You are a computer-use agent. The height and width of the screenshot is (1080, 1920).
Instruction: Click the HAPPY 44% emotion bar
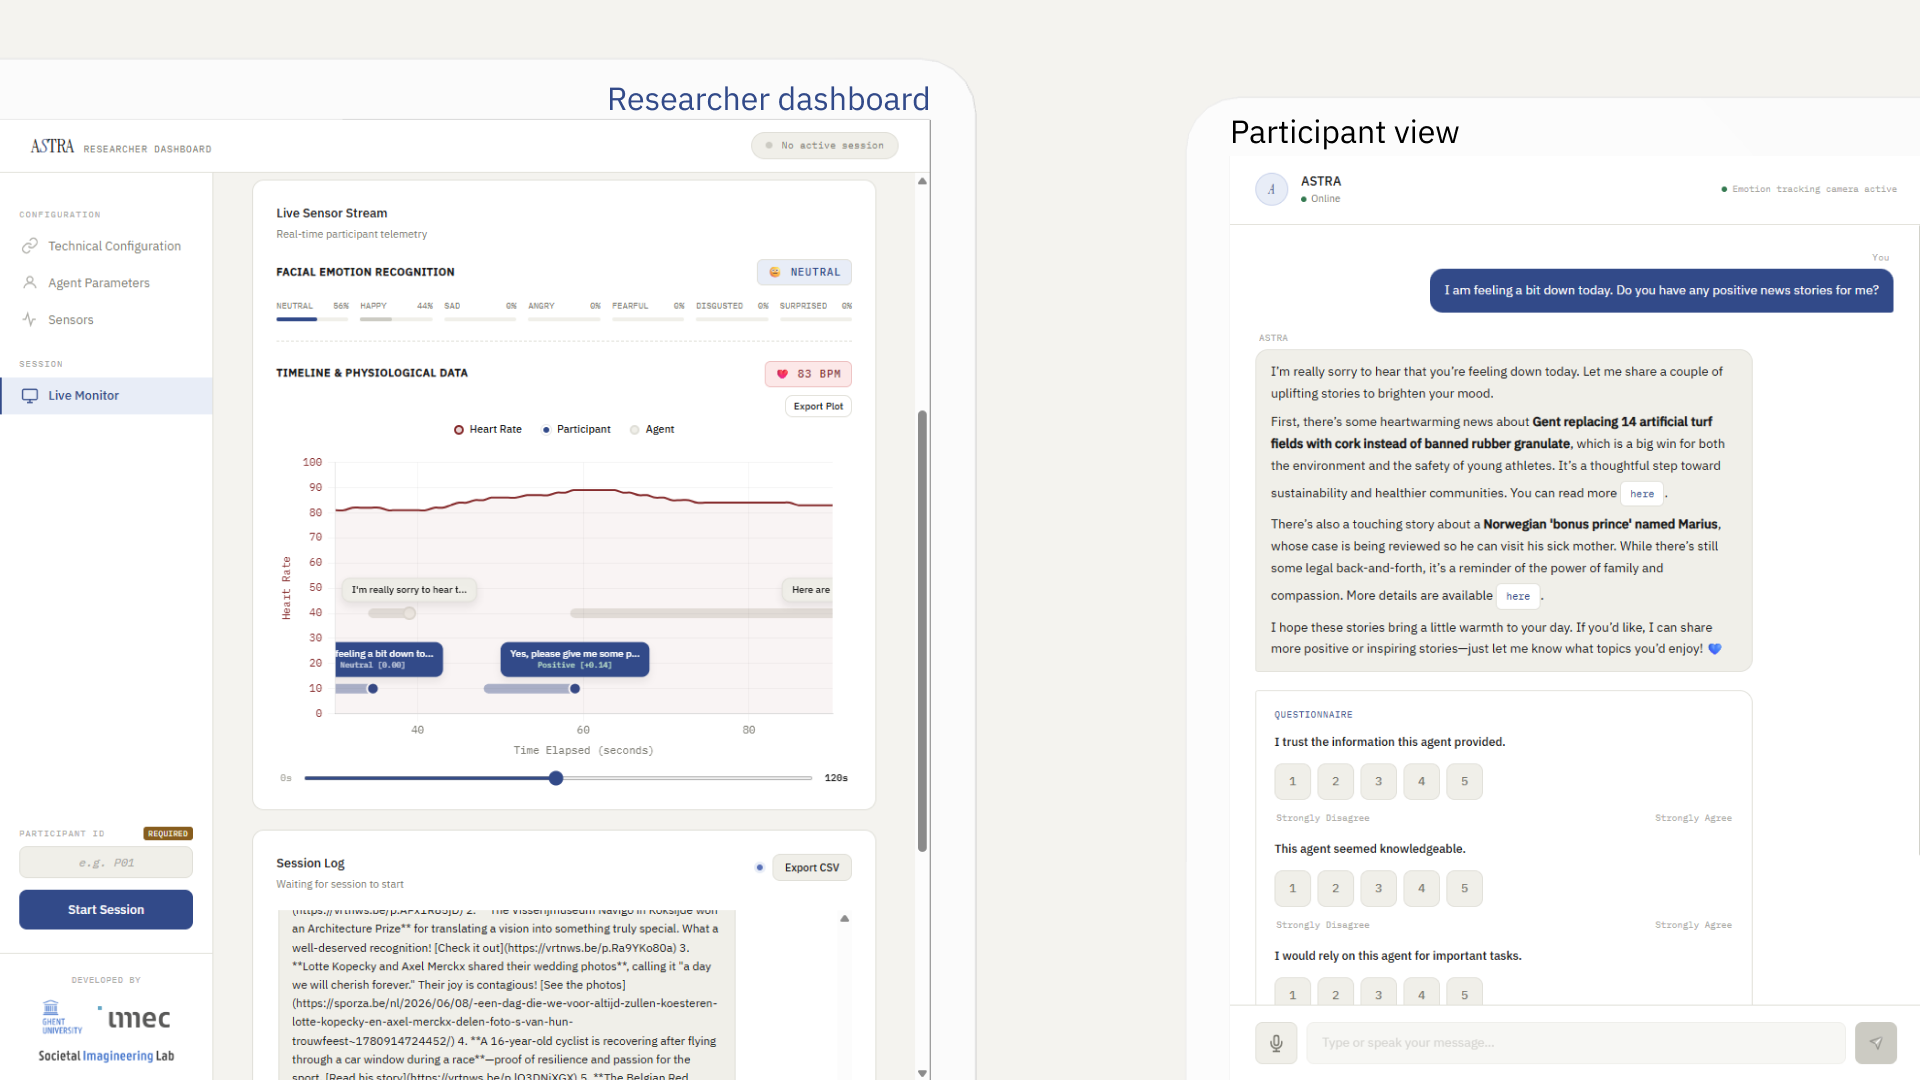396,312
